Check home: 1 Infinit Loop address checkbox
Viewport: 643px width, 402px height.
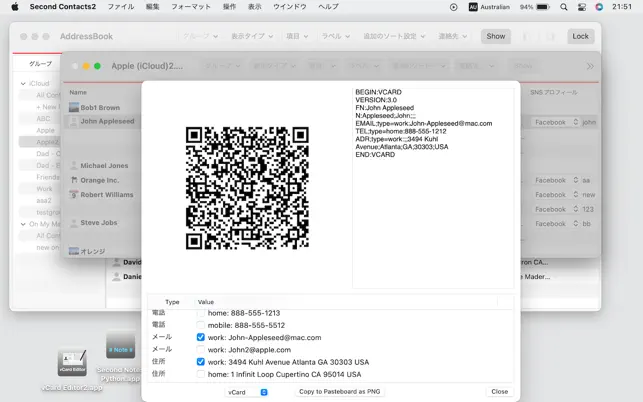click(201, 374)
